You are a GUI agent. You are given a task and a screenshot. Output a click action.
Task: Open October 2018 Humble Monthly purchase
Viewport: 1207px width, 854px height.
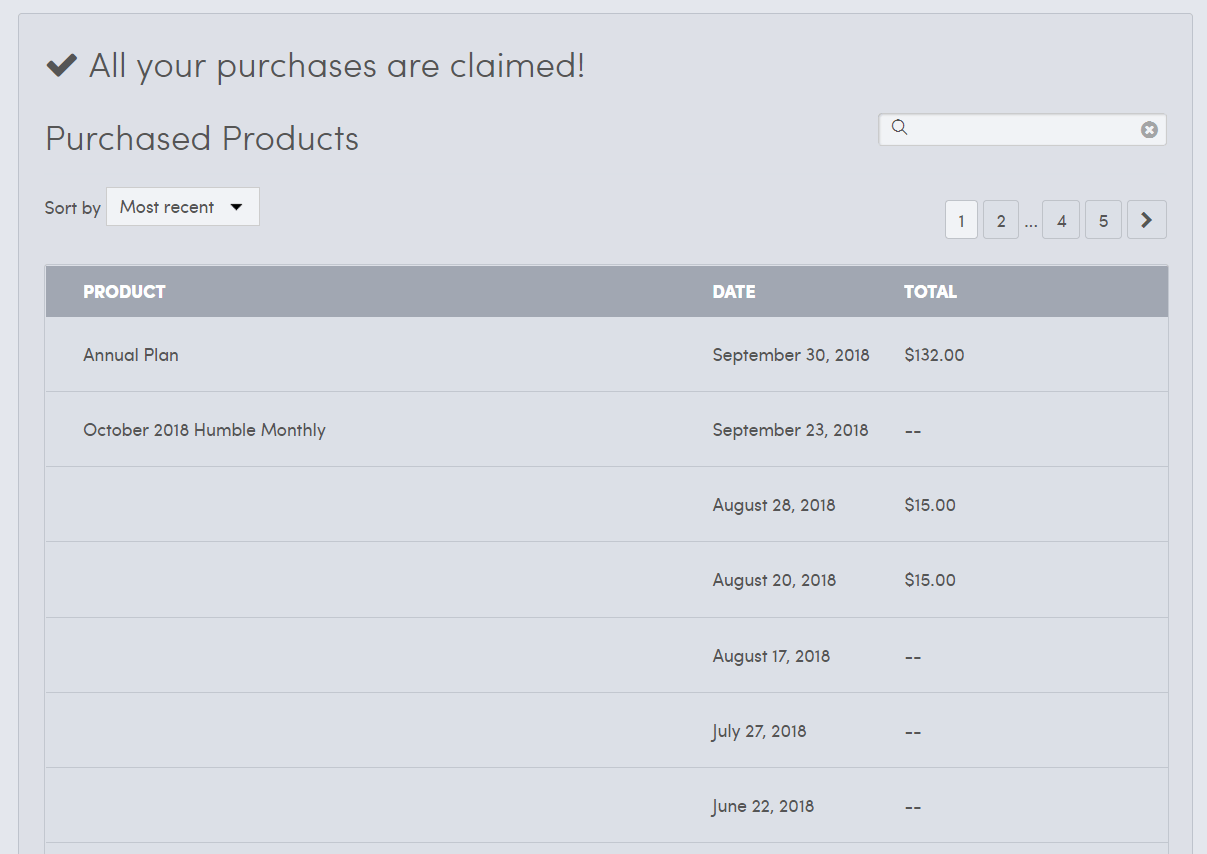(204, 430)
